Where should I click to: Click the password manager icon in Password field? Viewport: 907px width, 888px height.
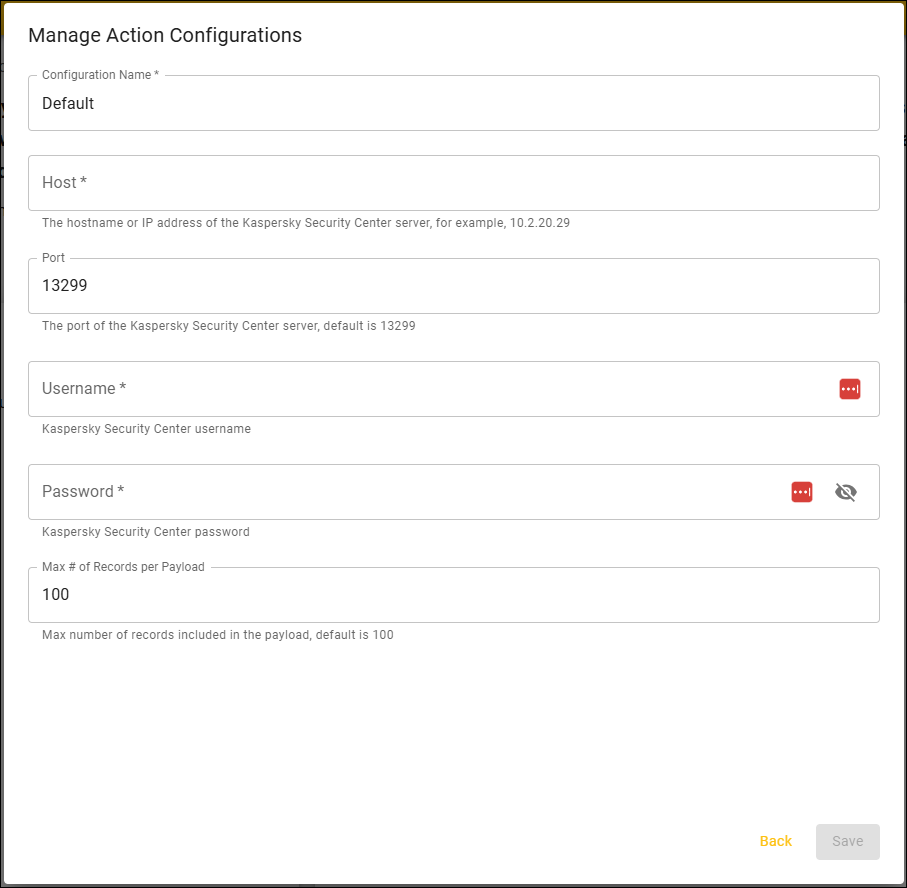coord(802,492)
